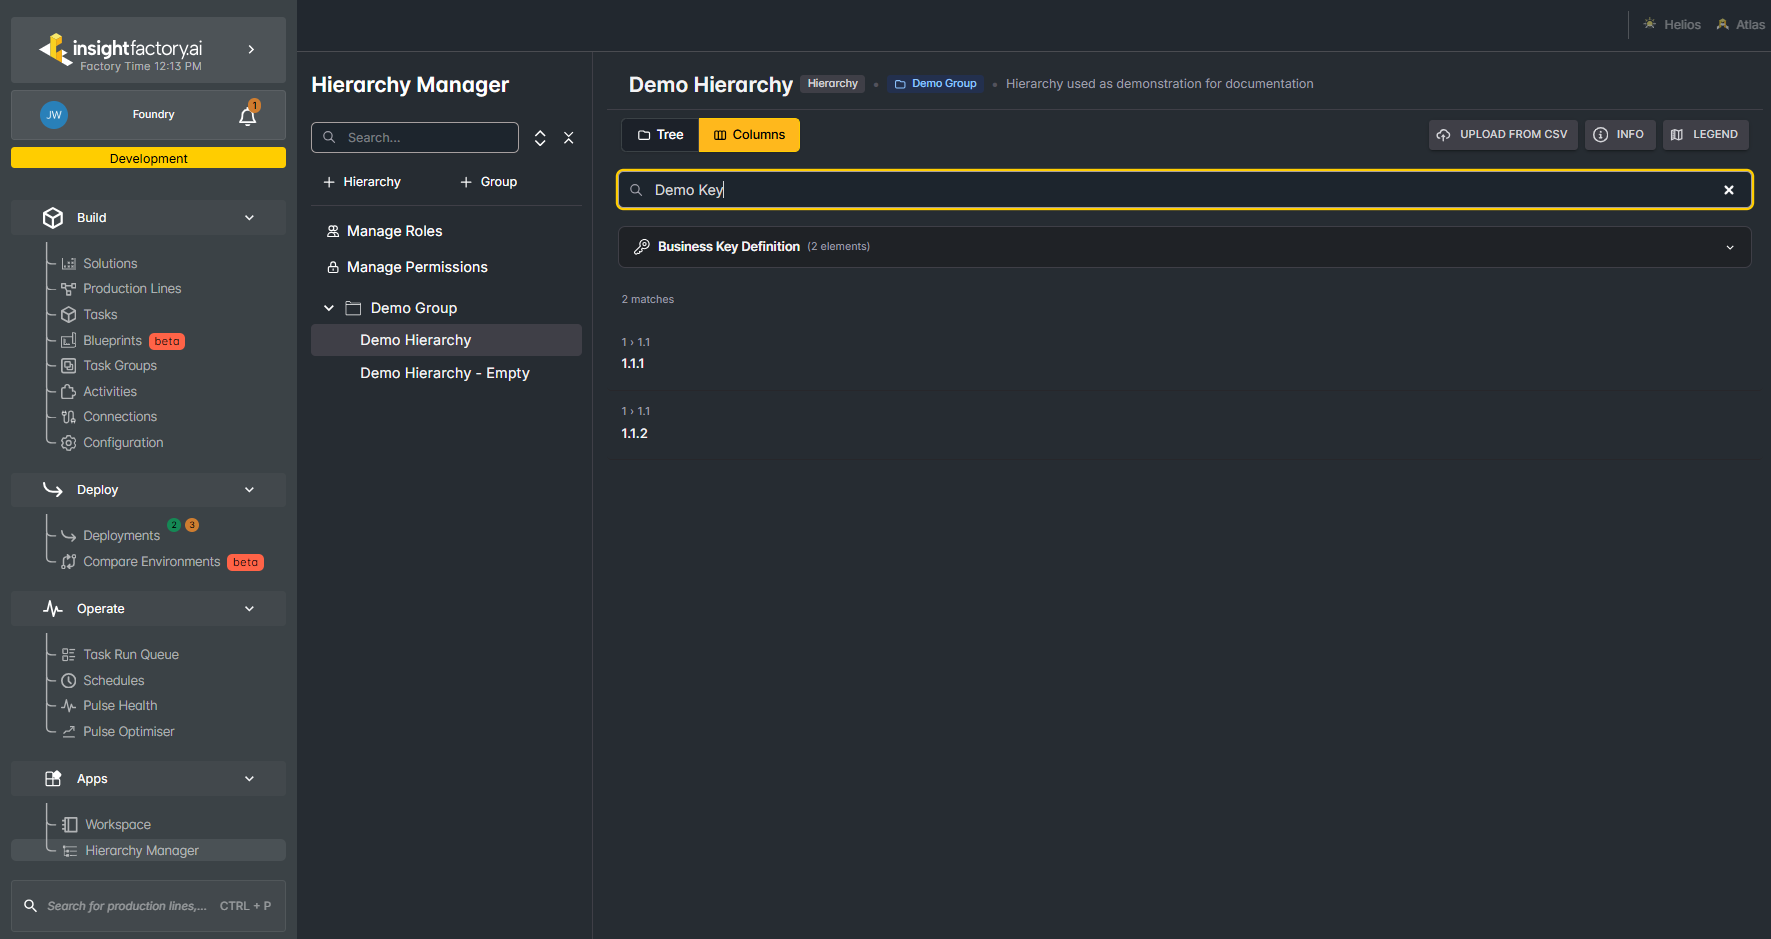
Task: Click the Hierarchy Manager search field
Action: point(415,138)
